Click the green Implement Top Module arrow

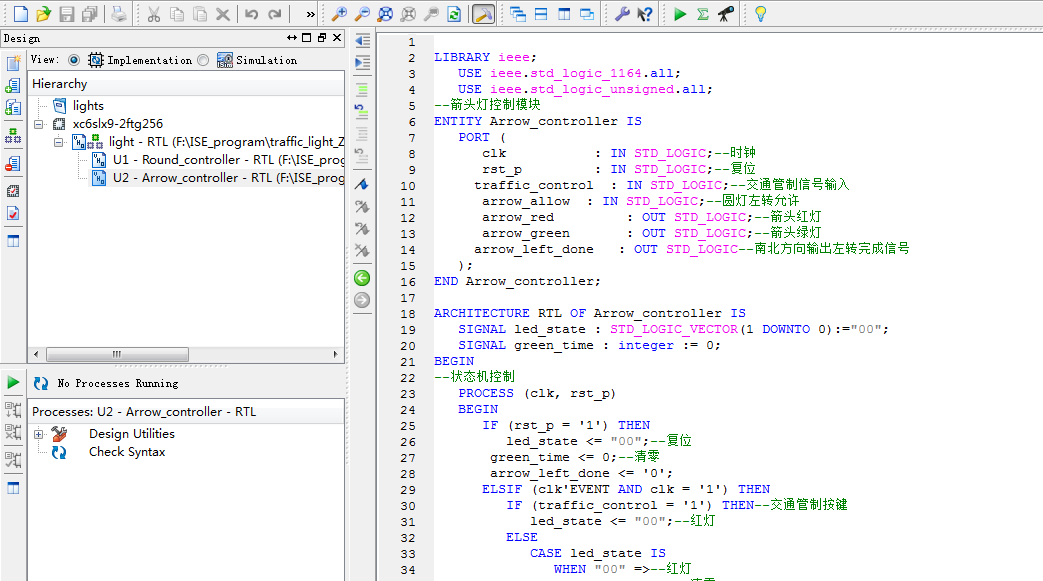[680, 14]
